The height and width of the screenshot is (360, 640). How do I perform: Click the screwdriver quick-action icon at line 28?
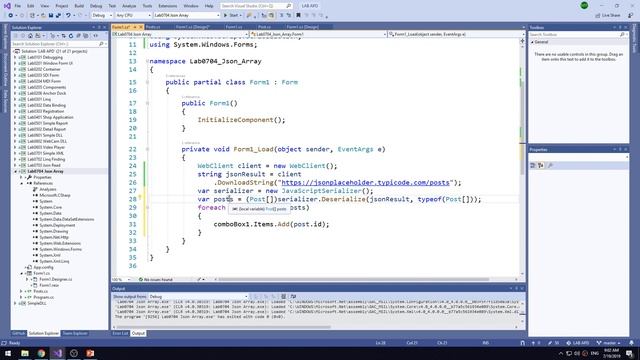140,198
